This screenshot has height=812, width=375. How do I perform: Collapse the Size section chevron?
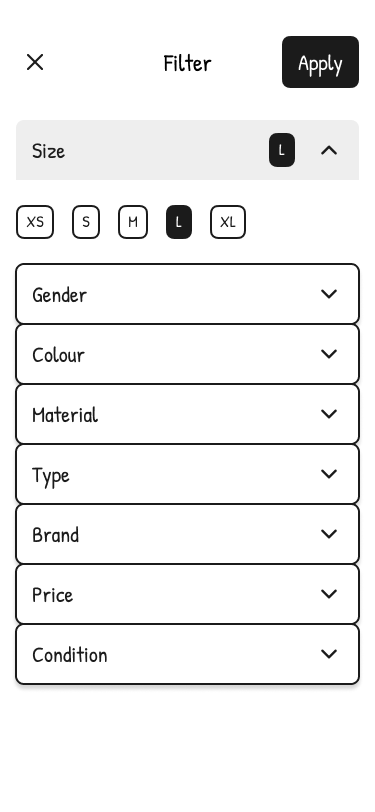point(329,150)
